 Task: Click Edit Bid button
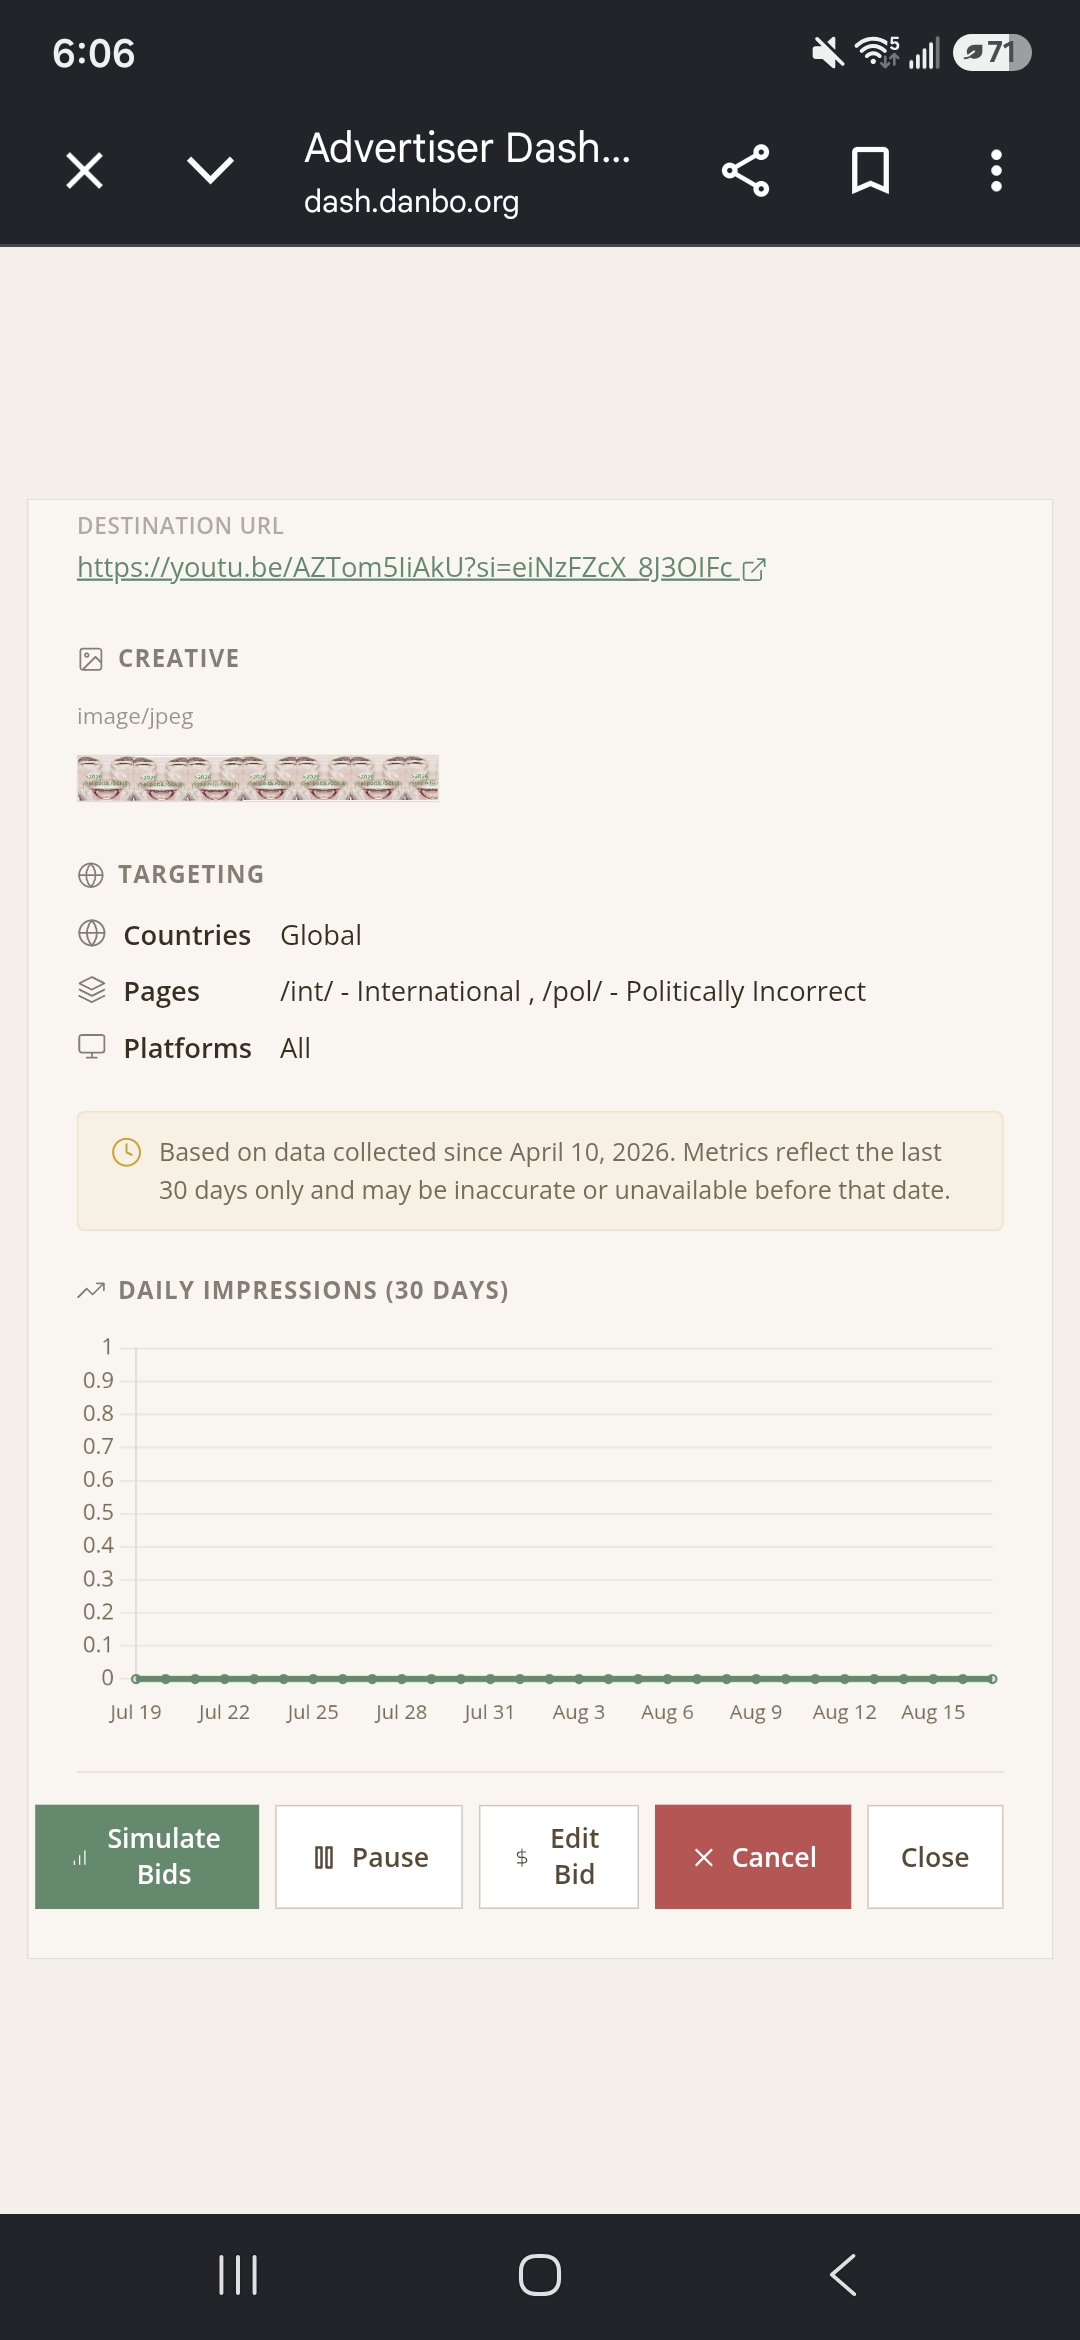click(x=558, y=1856)
